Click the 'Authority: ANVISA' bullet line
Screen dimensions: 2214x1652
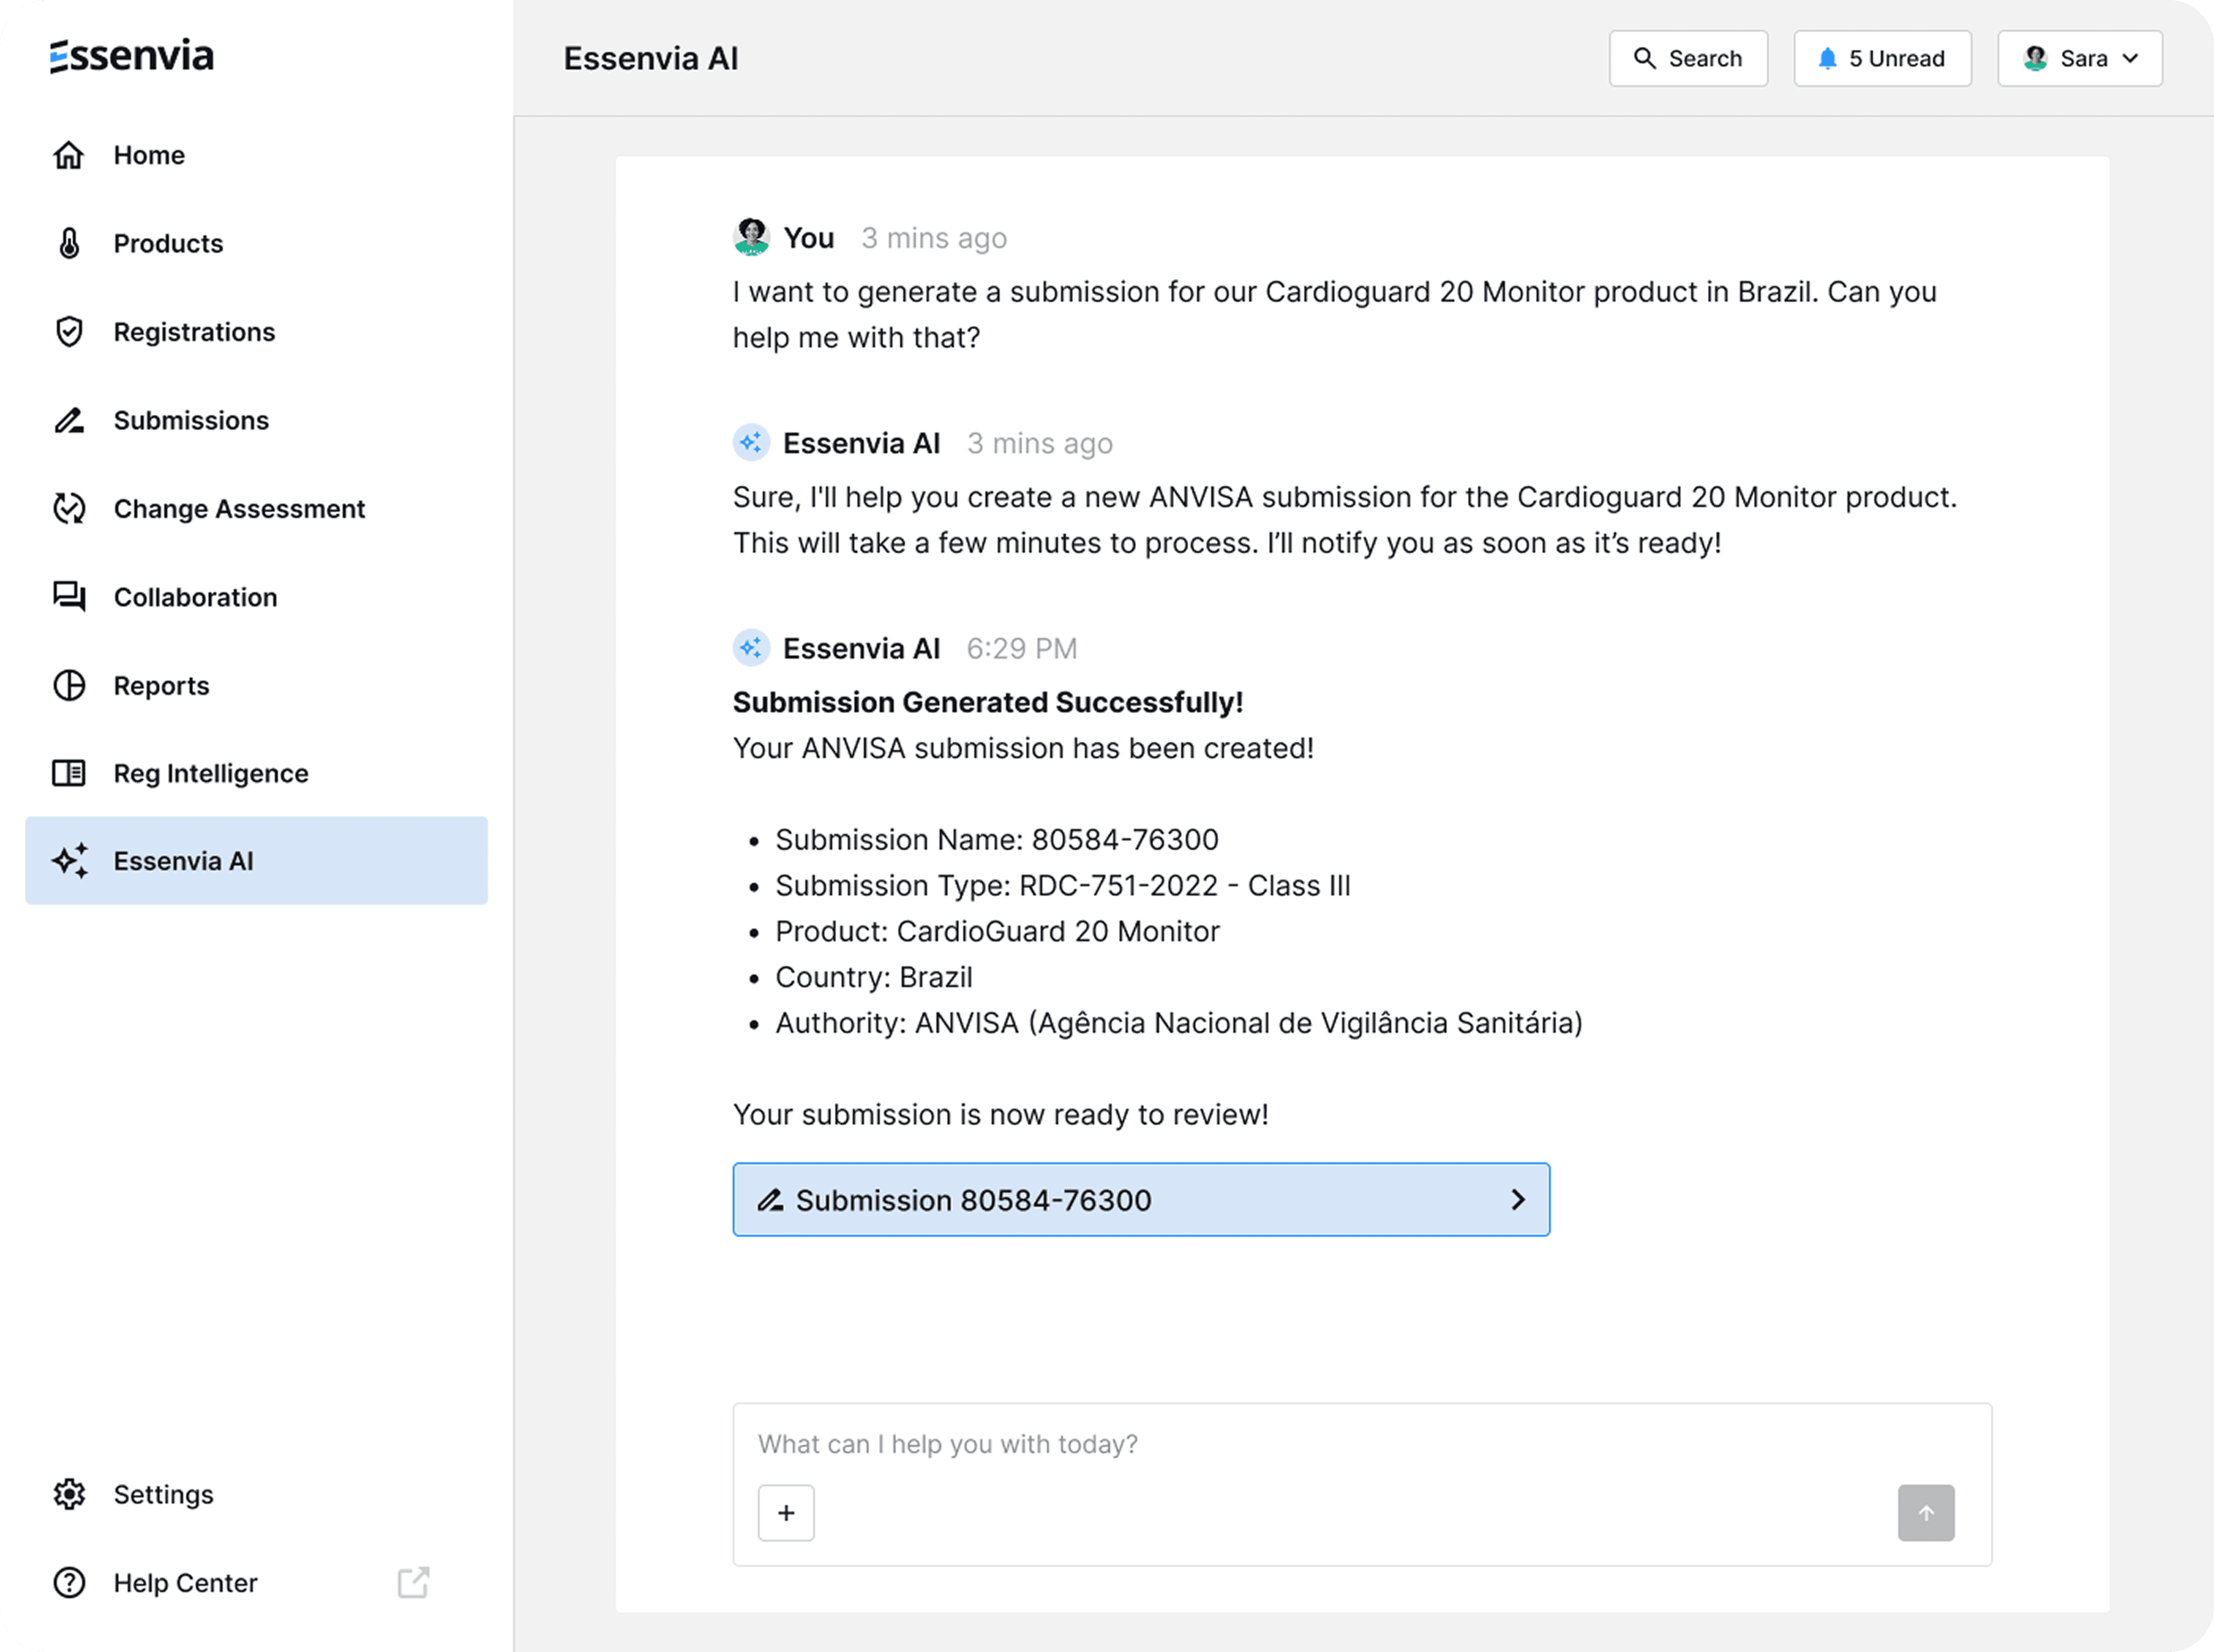click(1179, 1023)
